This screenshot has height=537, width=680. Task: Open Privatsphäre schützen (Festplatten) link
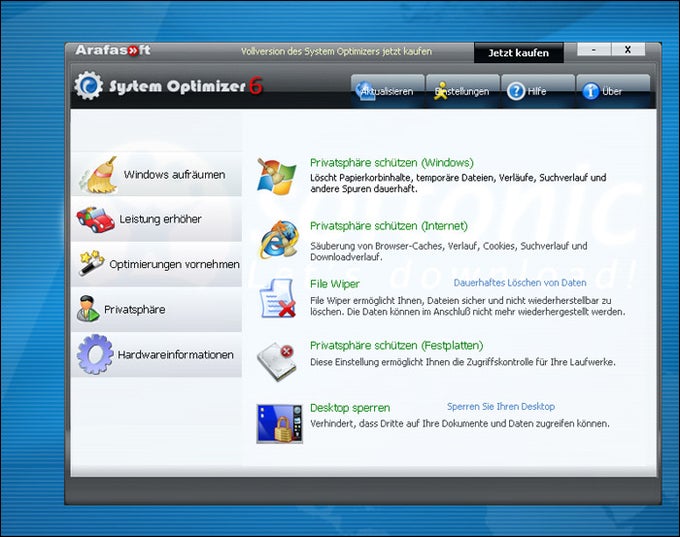396,345
